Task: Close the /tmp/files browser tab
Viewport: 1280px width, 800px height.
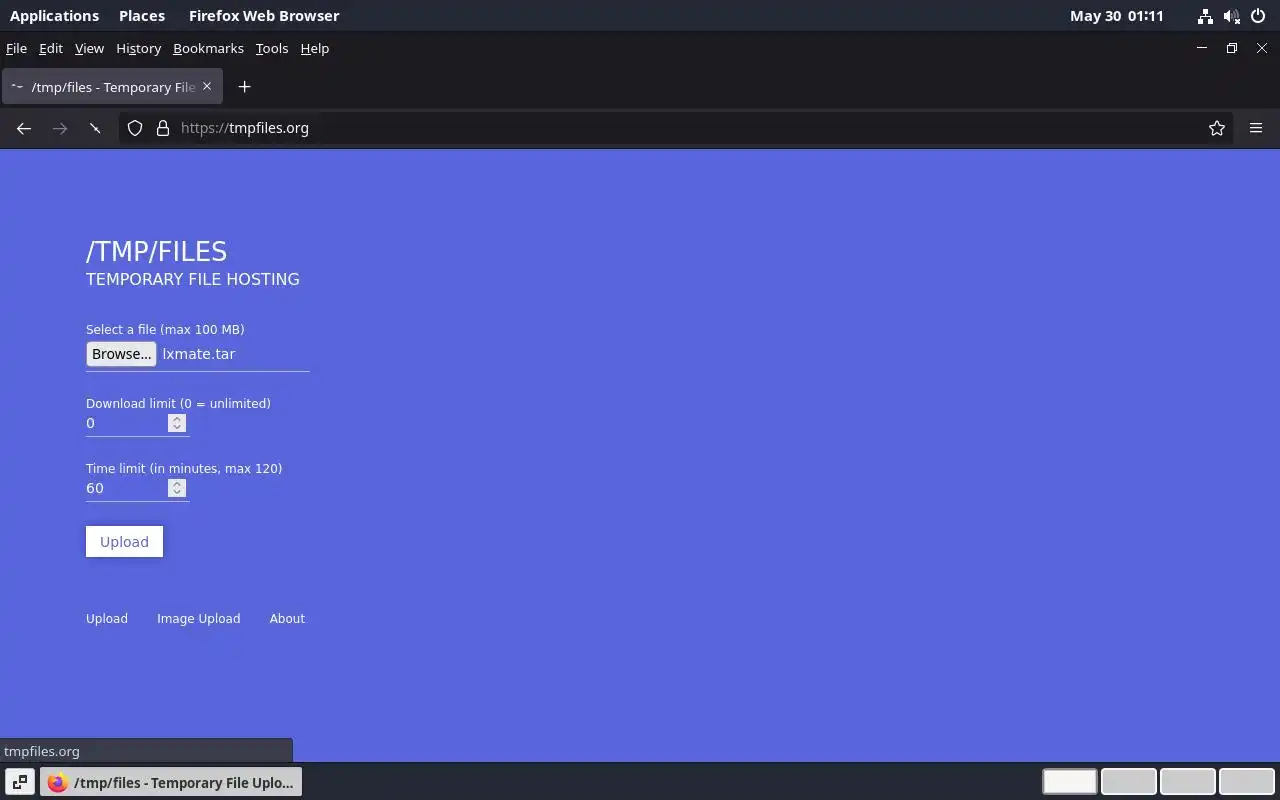Action: tap(207, 86)
